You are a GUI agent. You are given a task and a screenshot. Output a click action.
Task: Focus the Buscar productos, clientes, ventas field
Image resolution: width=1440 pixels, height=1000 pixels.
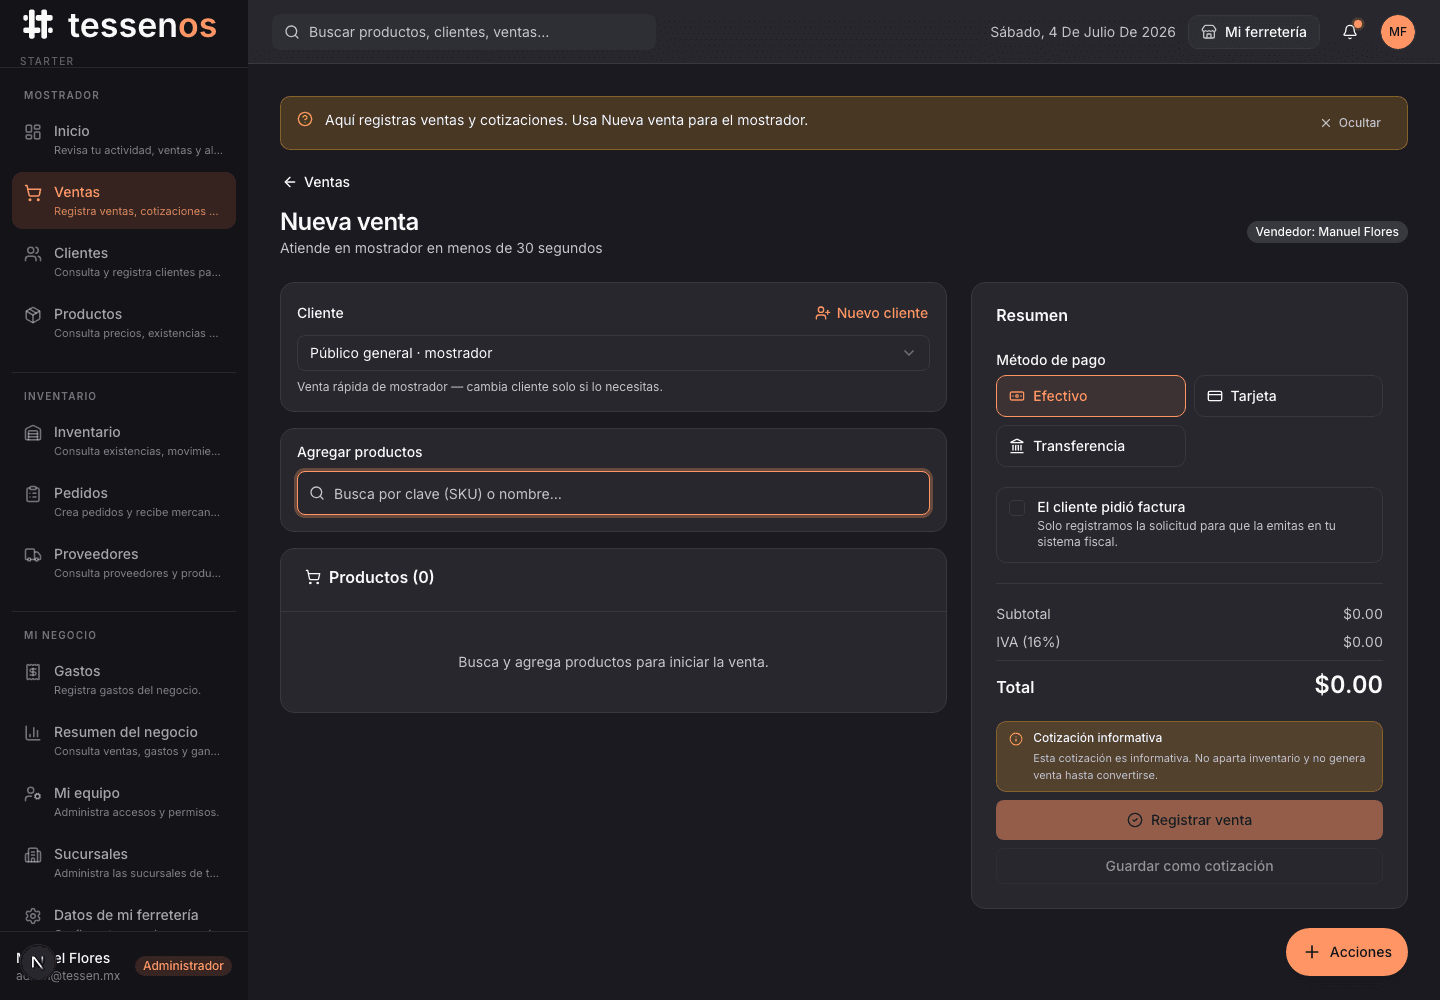tap(464, 32)
